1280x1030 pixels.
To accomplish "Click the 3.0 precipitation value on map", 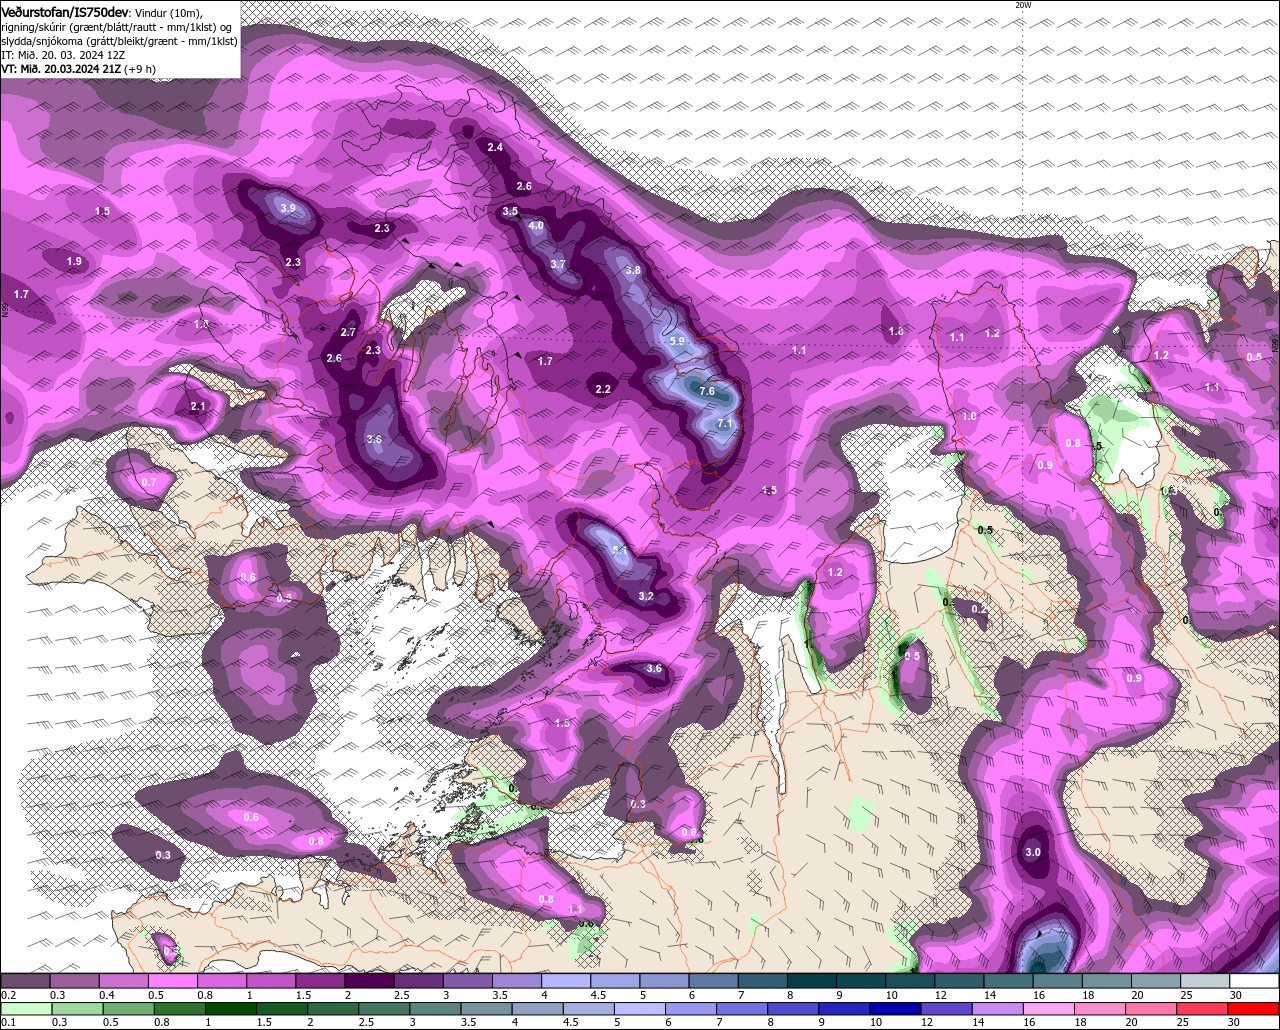I will (x=1033, y=852).
